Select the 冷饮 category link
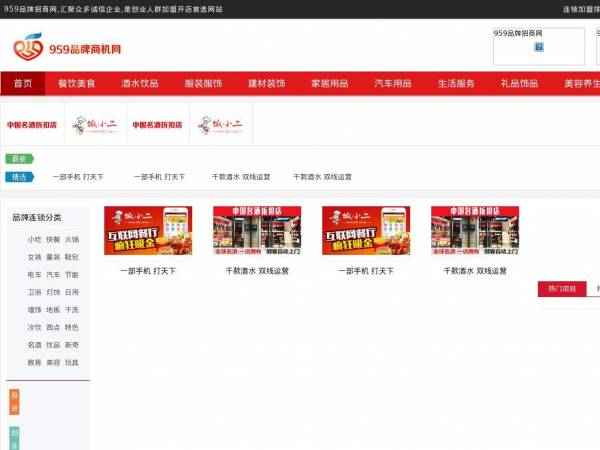This screenshot has height=450, width=600. pos(34,328)
